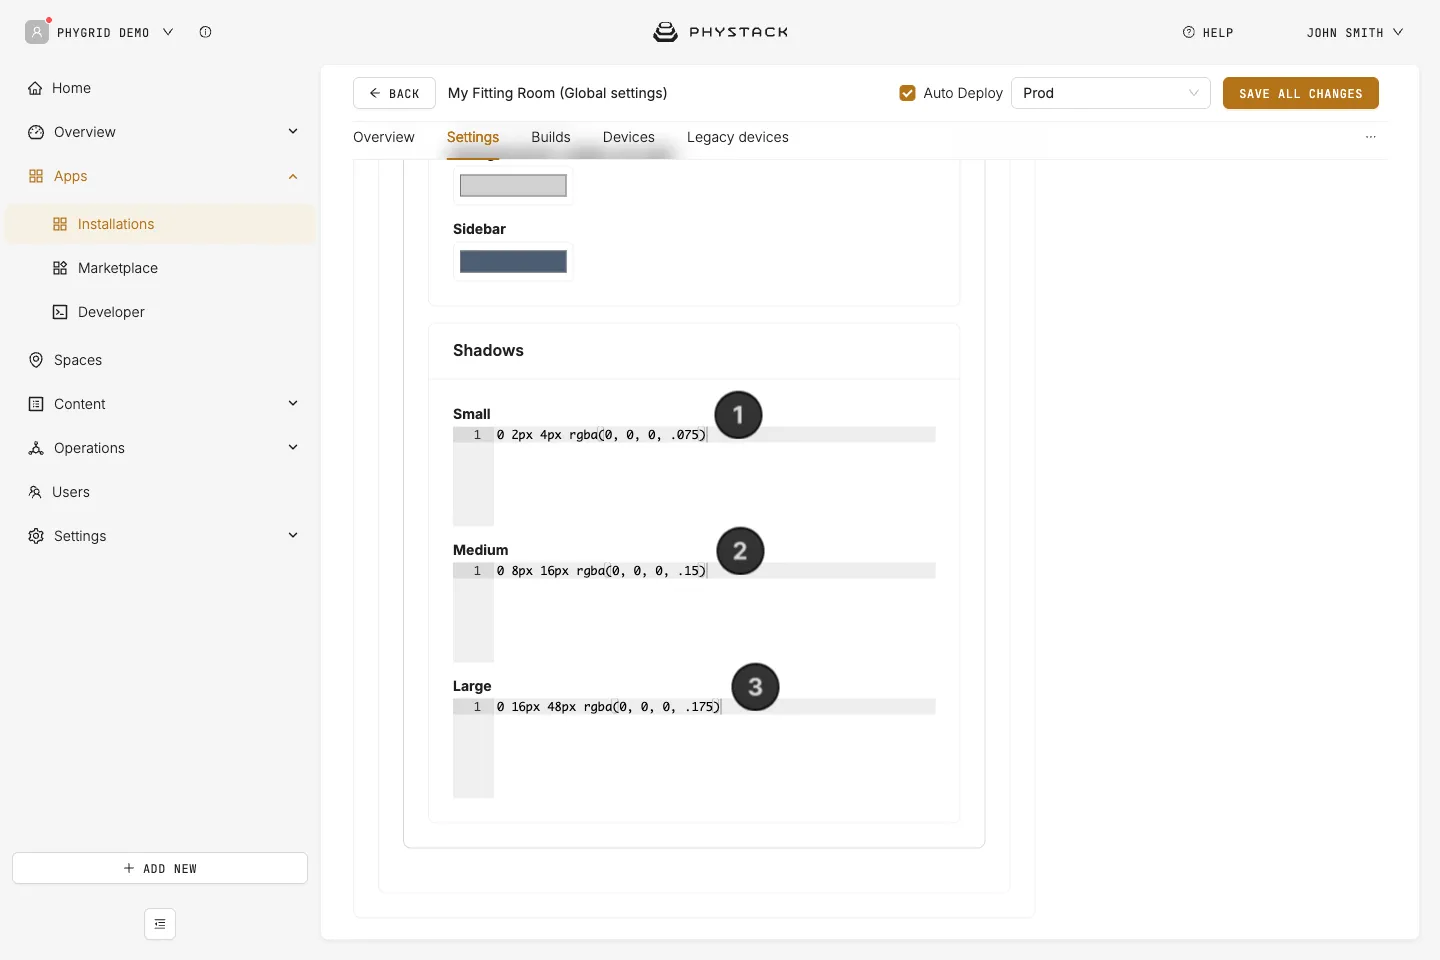Click the Help link
This screenshot has width=1440, height=960.
coord(1208,32)
